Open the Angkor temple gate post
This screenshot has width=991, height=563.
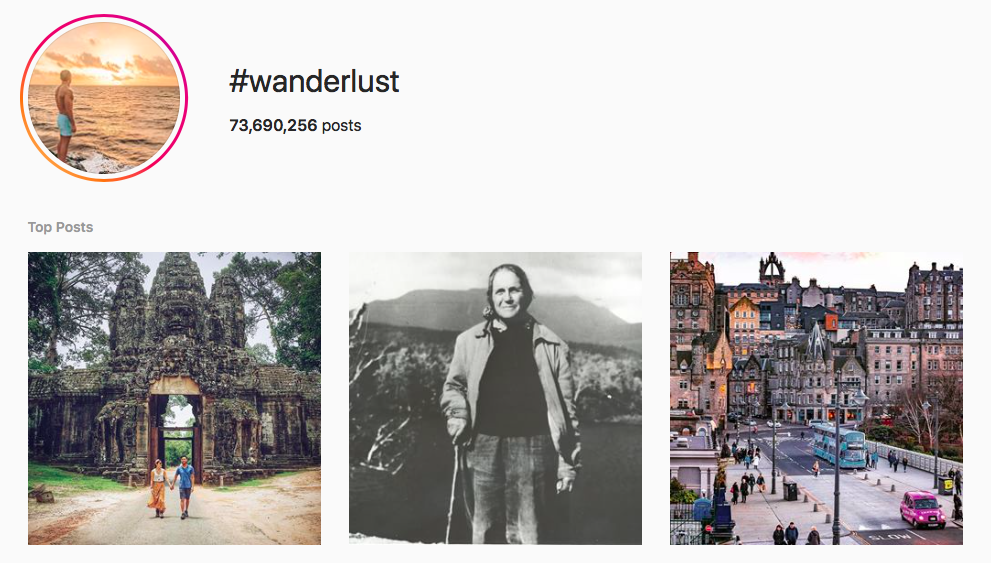[x=174, y=398]
